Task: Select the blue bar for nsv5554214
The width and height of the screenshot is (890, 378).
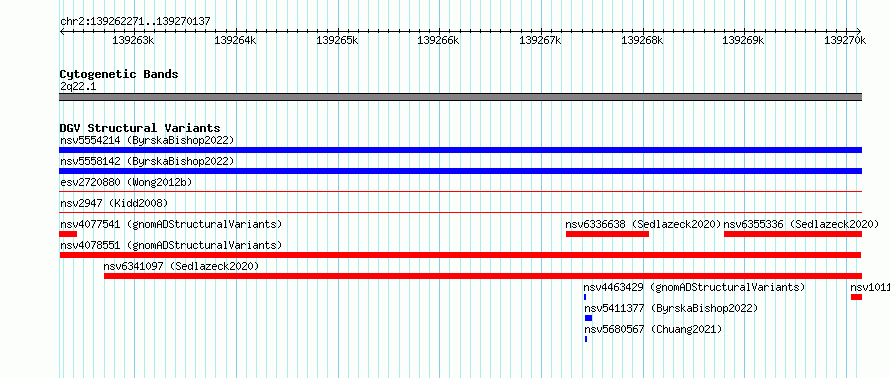Action: (460, 150)
